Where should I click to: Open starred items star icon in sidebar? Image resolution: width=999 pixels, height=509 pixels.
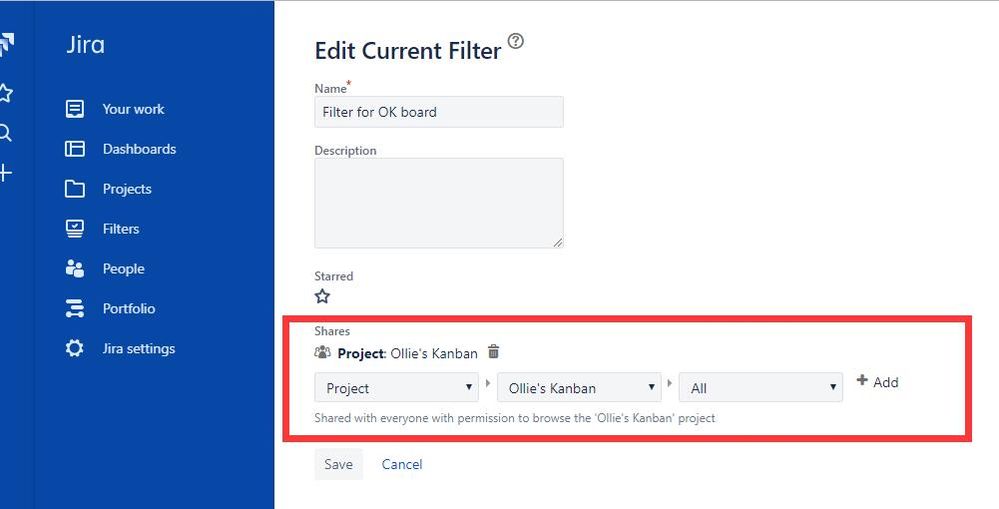(5, 93)
